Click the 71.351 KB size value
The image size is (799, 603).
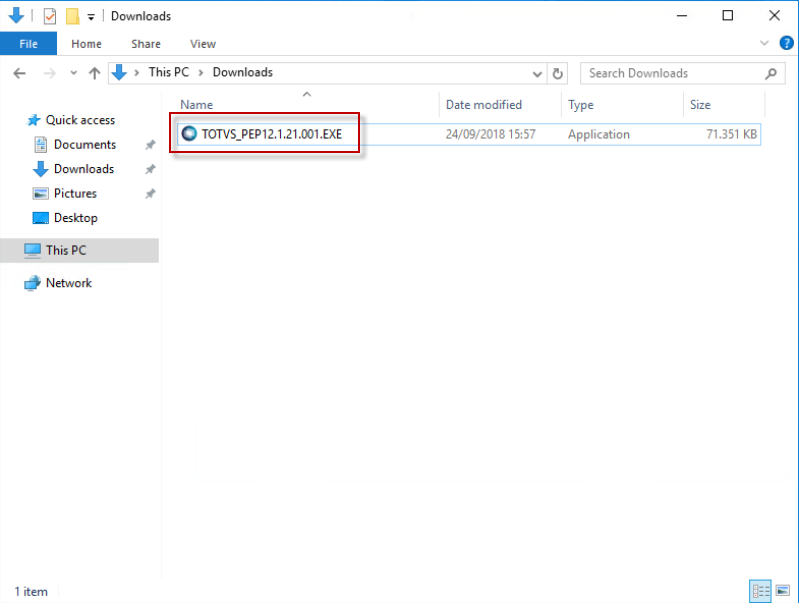tap(731, 135)
